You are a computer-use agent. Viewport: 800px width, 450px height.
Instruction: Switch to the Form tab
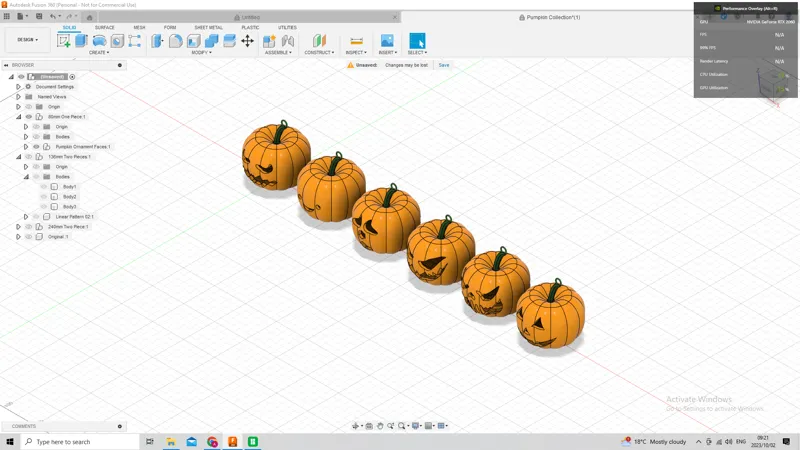coord(170,28)
